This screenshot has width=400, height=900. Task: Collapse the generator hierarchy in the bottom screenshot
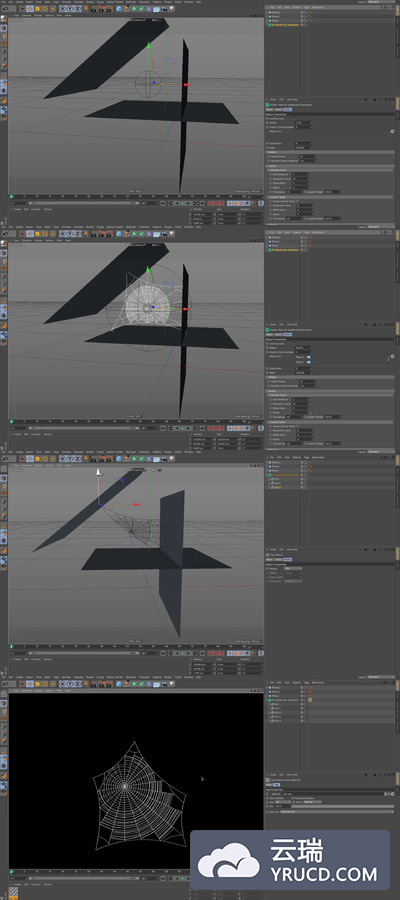click(x=268, y=700)
